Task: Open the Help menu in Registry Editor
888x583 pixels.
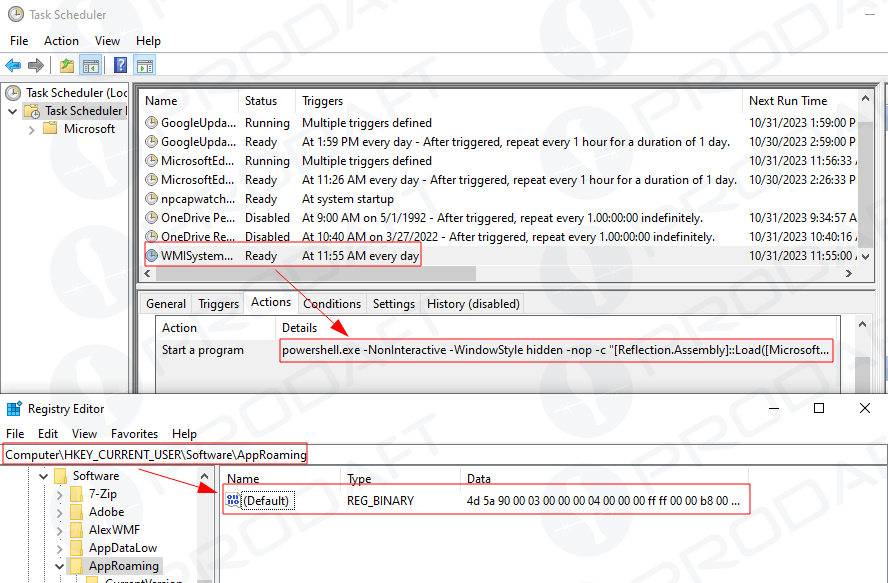Action: coord(184,433)
